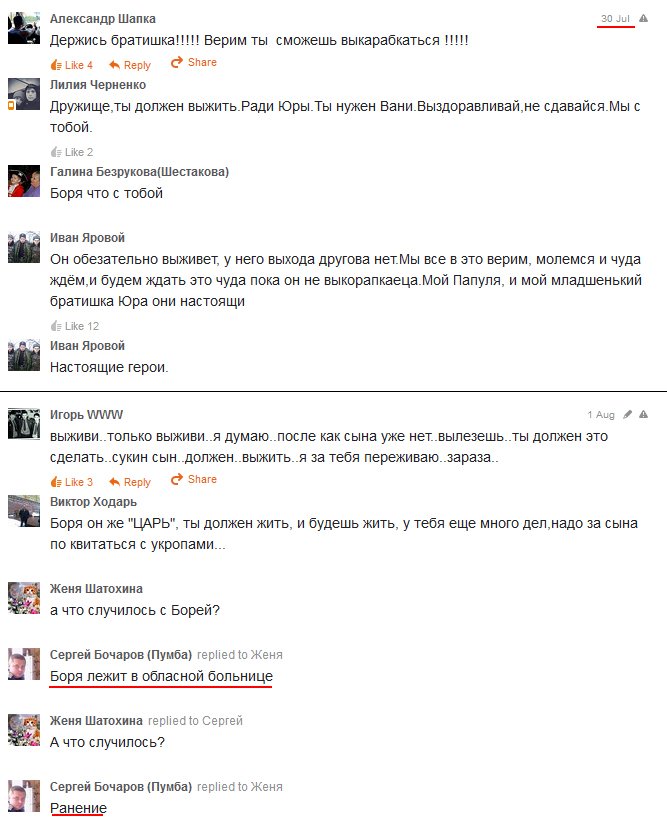Image resolution: width=667 pixels, height=820 pixels.
Task: Share Игорь WWW's comment
Action: click(x=194, y=479)
